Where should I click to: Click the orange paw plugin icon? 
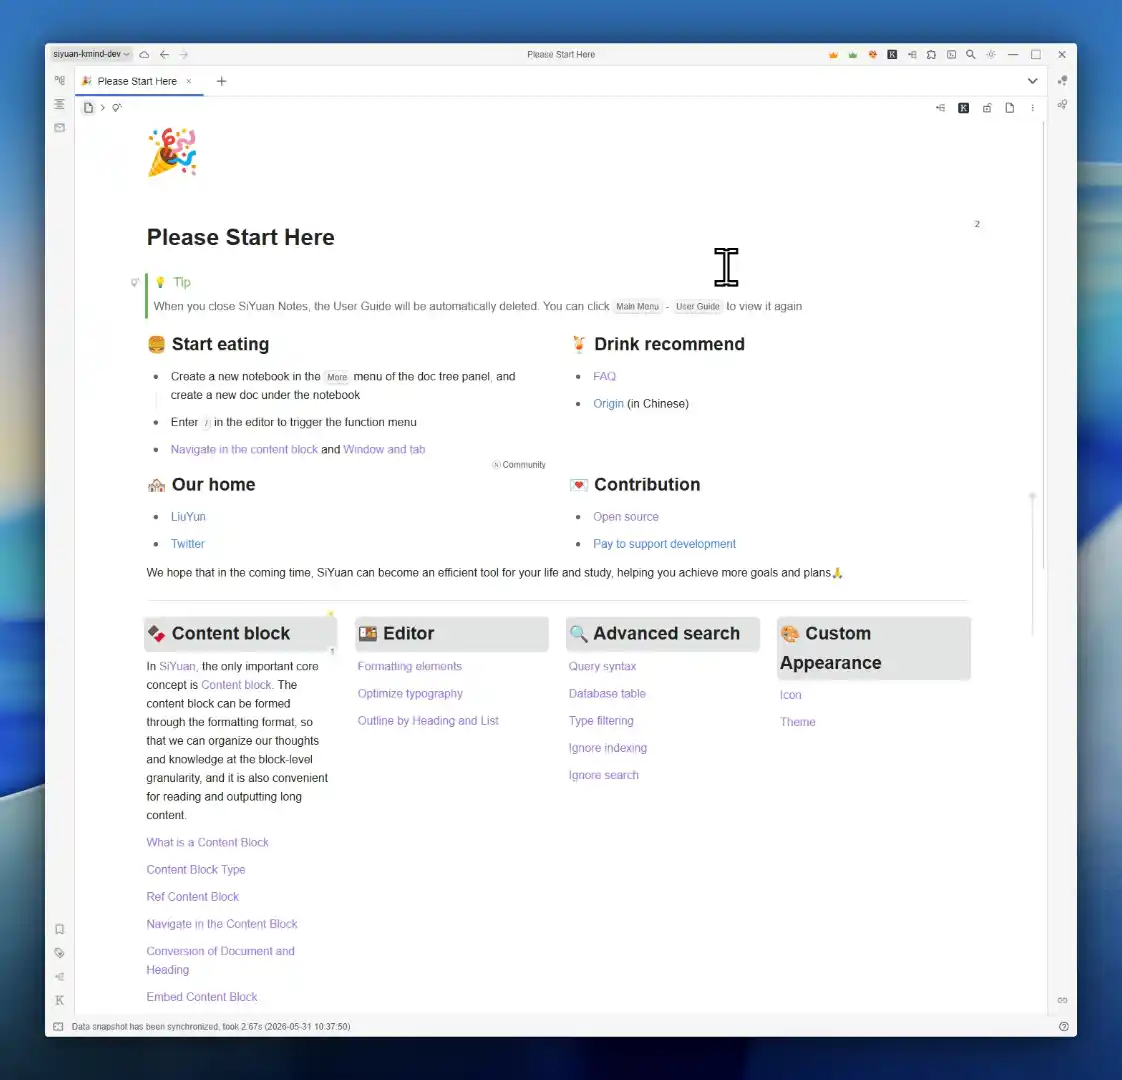pos(872,54)
